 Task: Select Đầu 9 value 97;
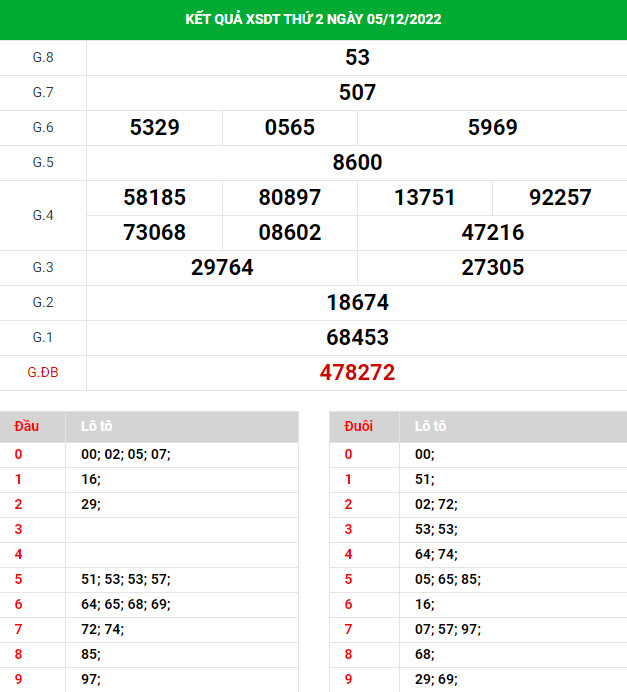[x=91, y=679]
